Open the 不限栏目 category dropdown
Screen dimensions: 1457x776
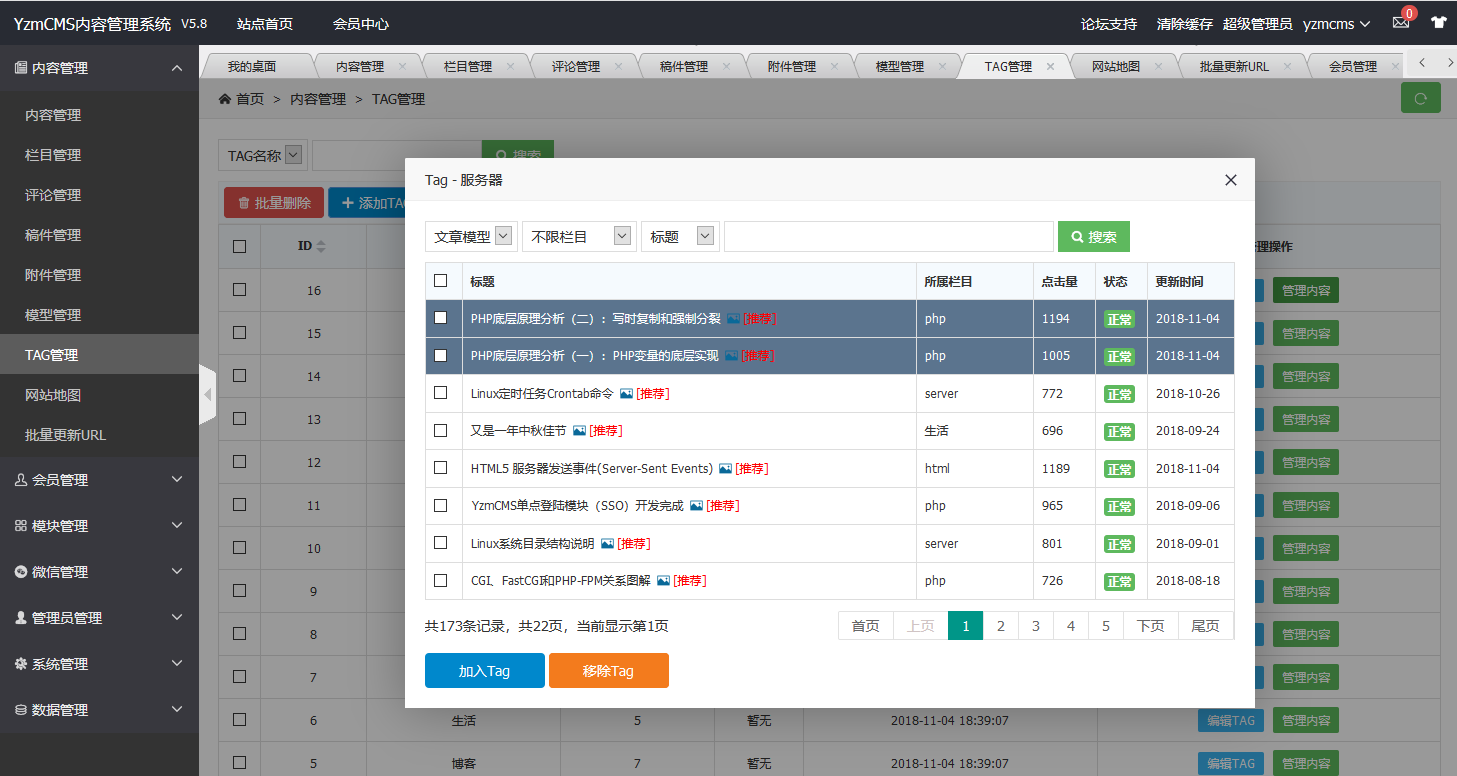click(x=579, y=237)
